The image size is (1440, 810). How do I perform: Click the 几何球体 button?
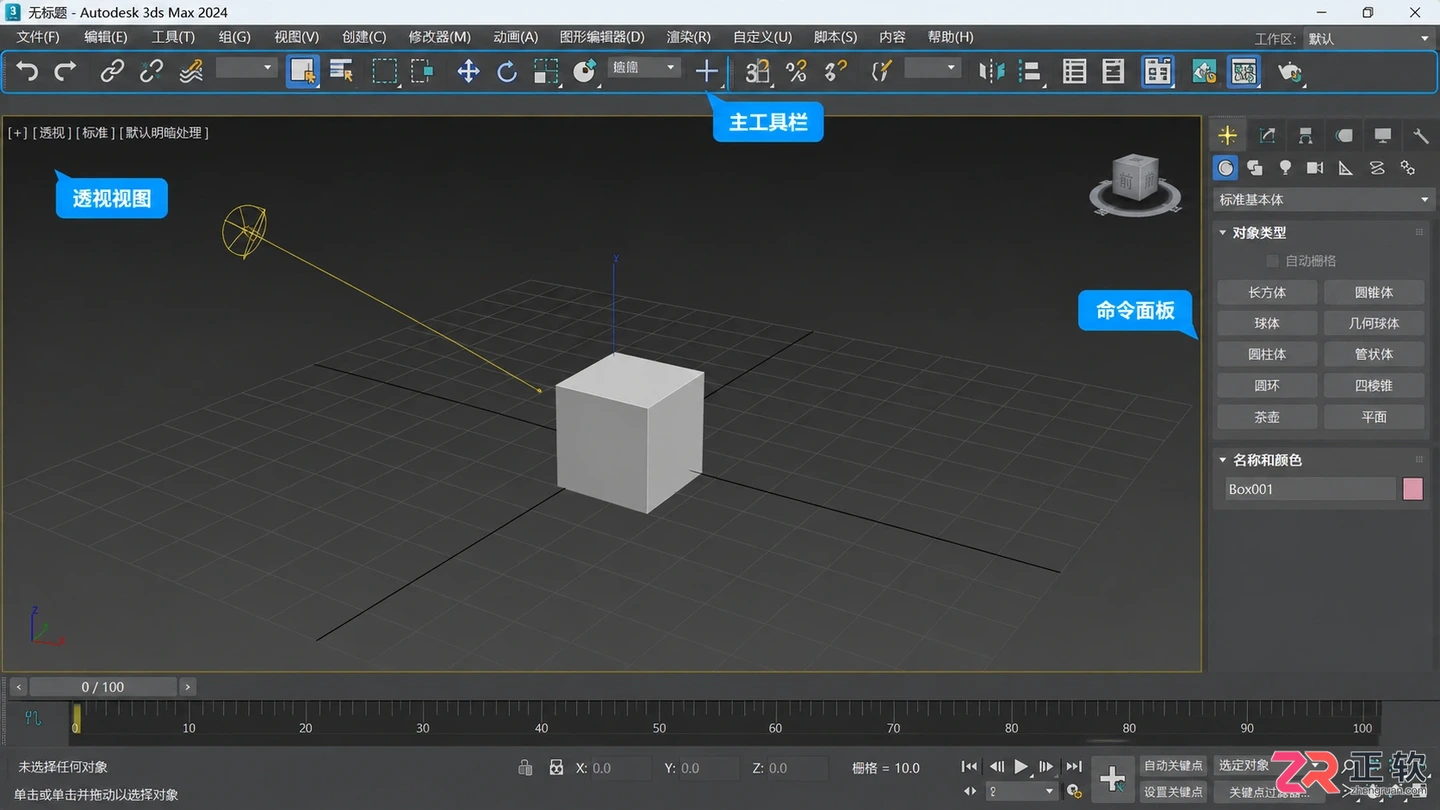coord(1374,323)
